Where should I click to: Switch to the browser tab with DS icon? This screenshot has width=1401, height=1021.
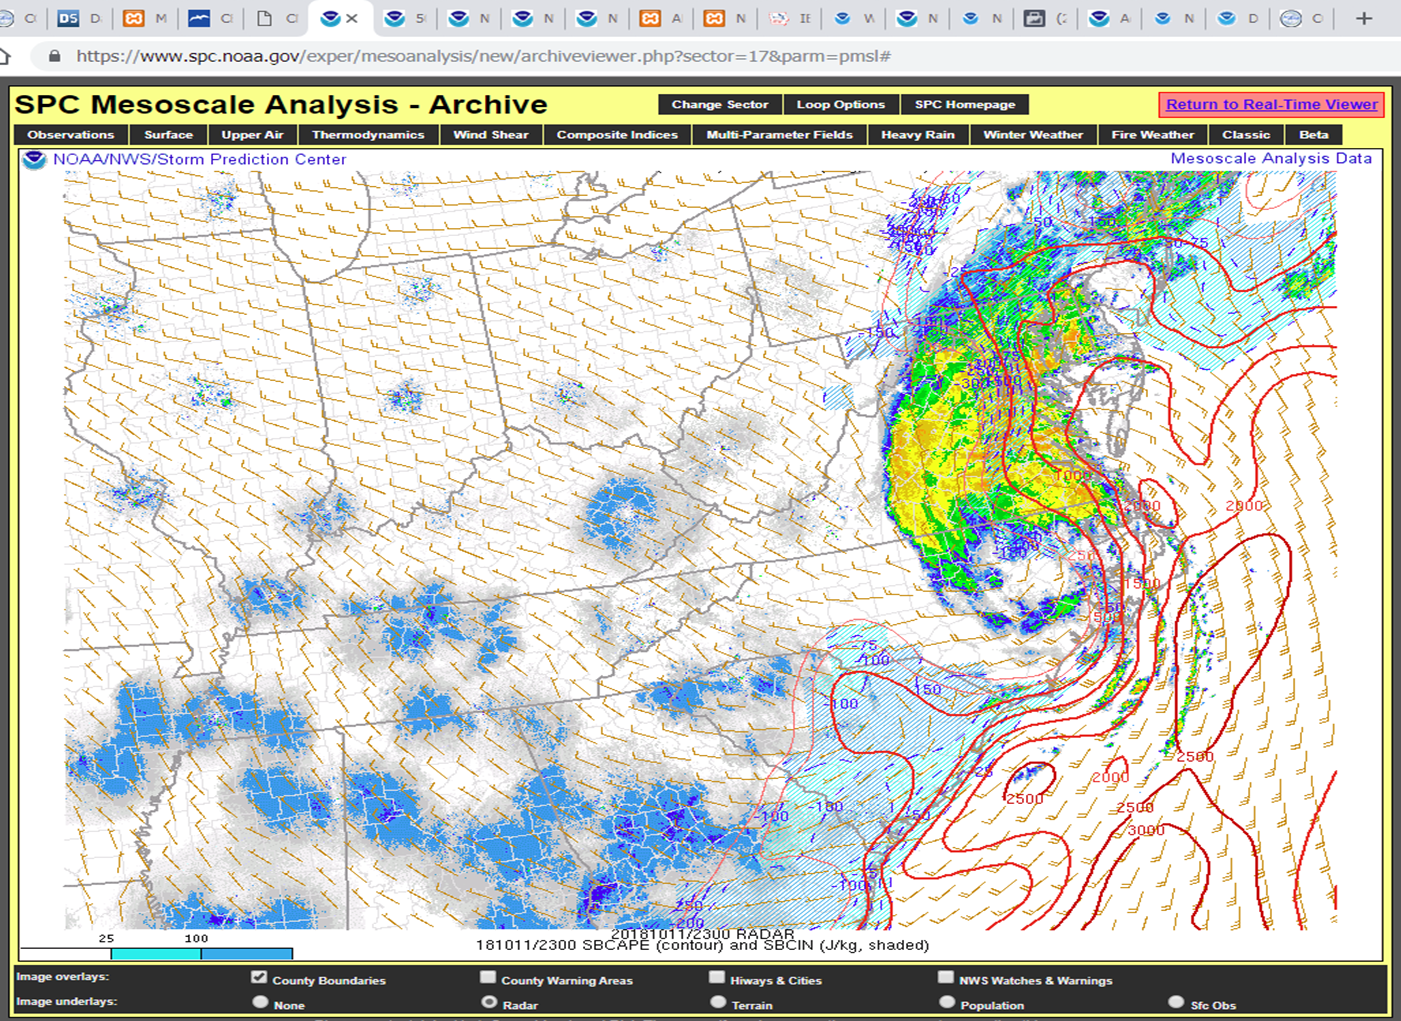pos(81,18)
